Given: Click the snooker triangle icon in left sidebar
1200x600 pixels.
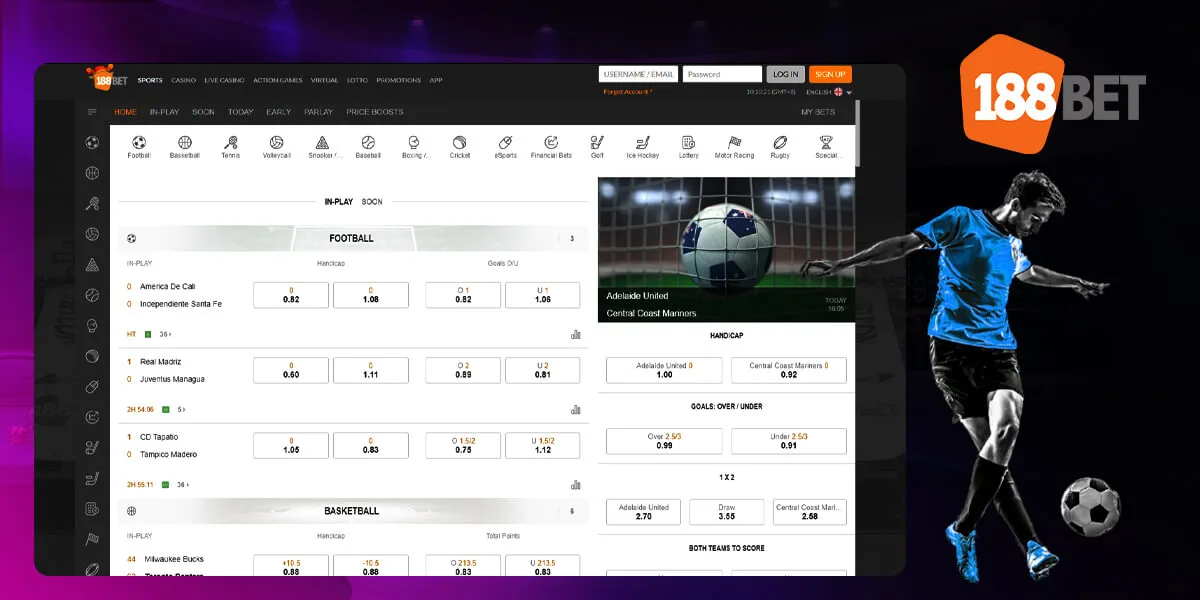Looking at the screenshot, I should point(92,265).
